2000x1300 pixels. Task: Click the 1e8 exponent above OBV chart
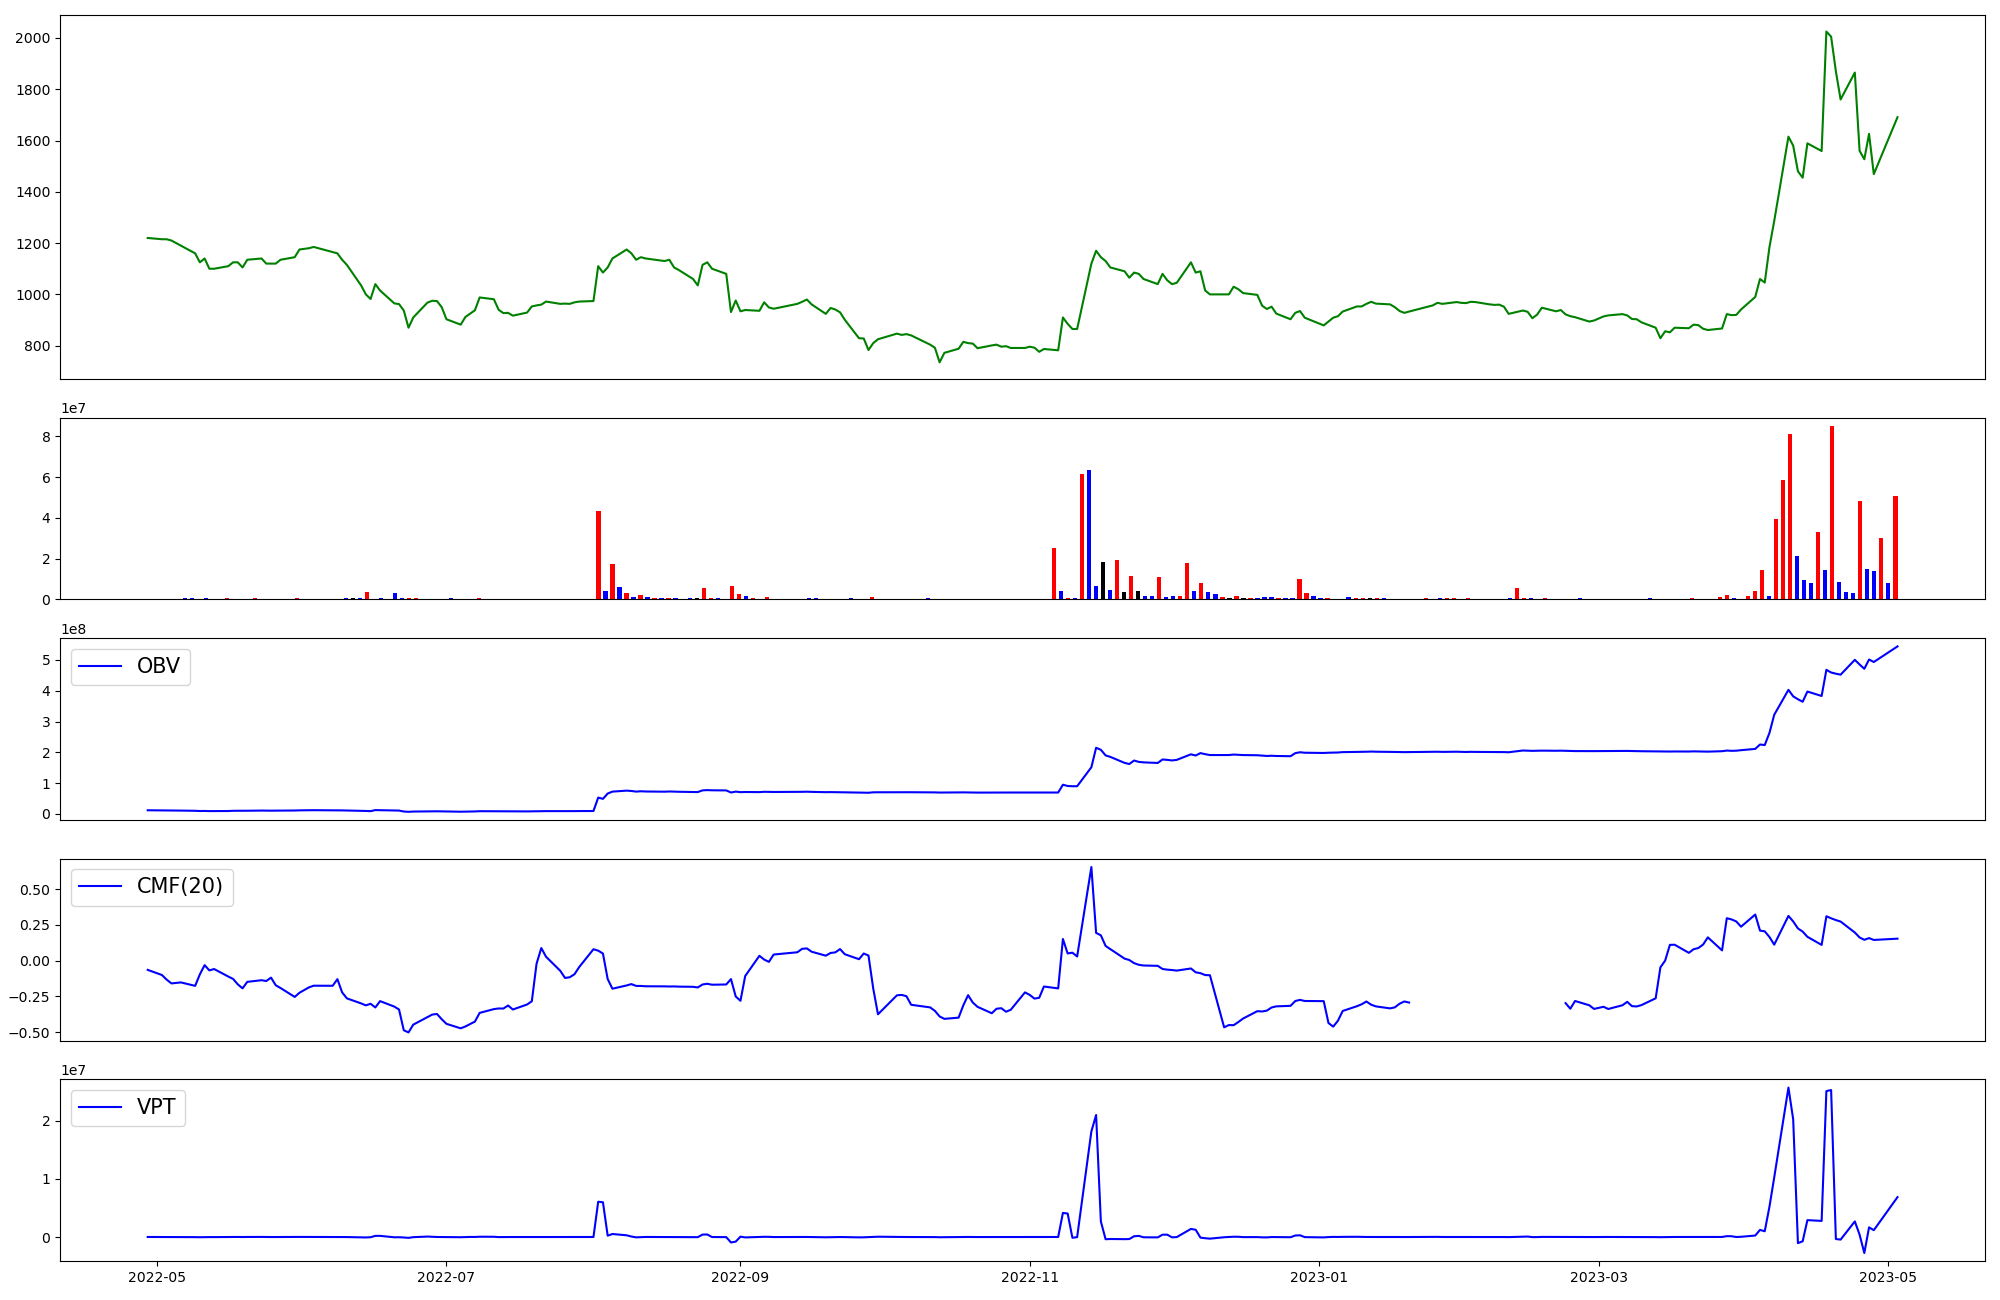point(74,629)
